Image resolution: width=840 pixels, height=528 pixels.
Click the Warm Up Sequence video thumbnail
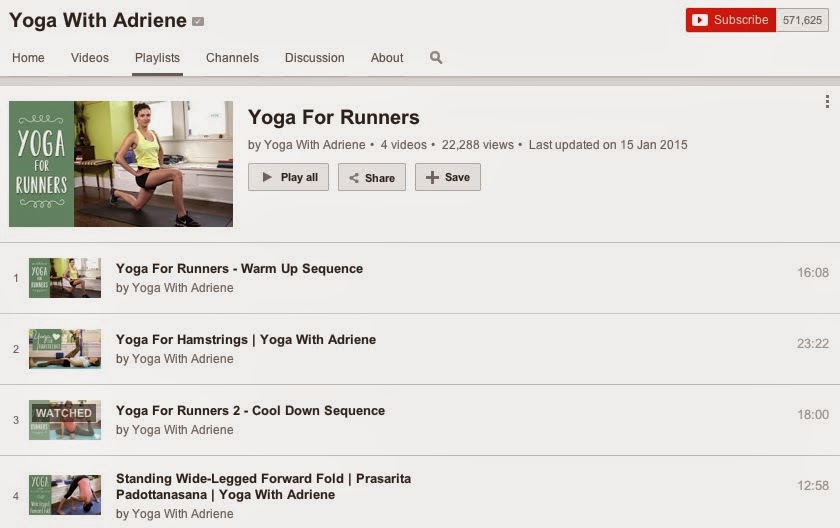pos(65,278)
